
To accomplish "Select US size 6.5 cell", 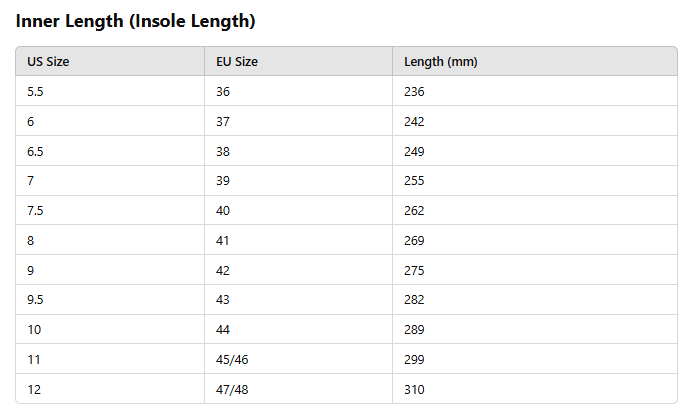I will (x=36, y=152).
